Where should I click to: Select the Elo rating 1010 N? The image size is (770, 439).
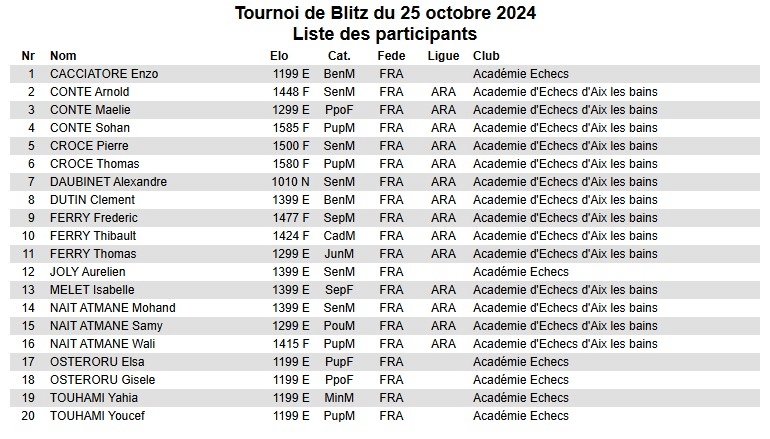click(x=291, y=182)
